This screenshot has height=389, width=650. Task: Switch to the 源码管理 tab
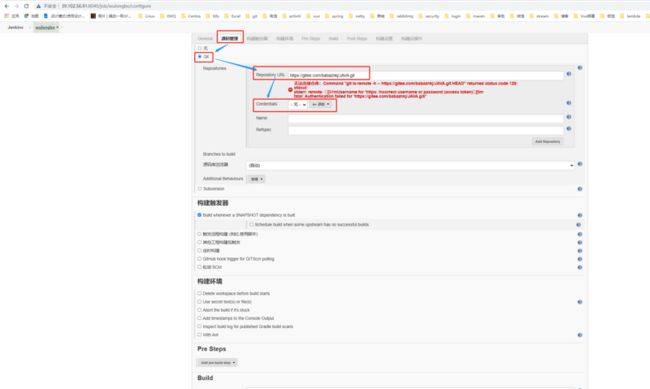pos(230,39)
